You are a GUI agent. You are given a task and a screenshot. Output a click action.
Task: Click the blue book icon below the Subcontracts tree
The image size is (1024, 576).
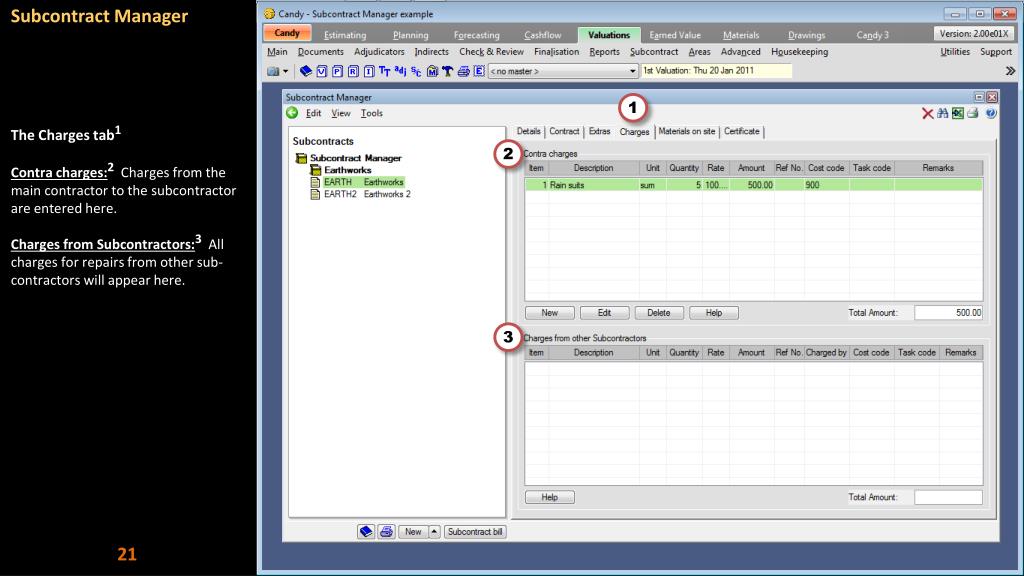pyautogui.click(x=366, y=532)
